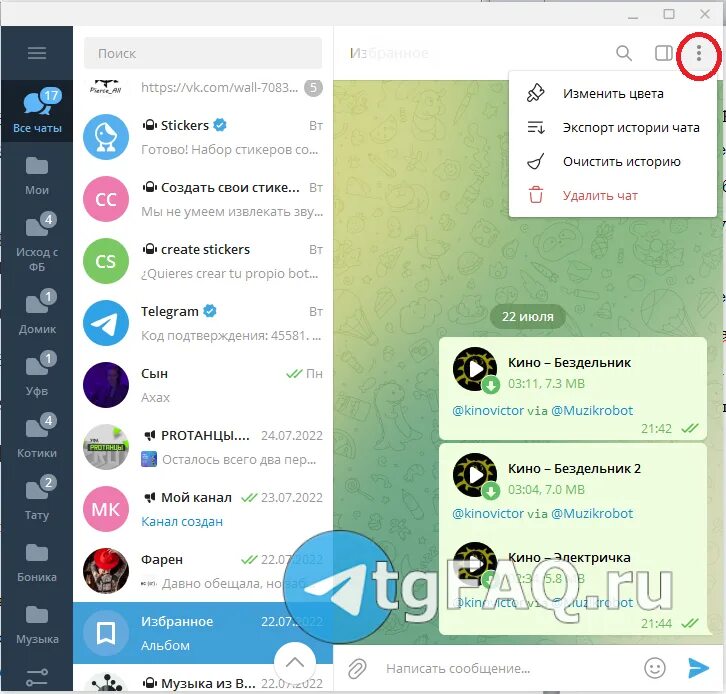Click the 22 июля date badge
The height and width of the screenshot is (694, 726).
528,317
